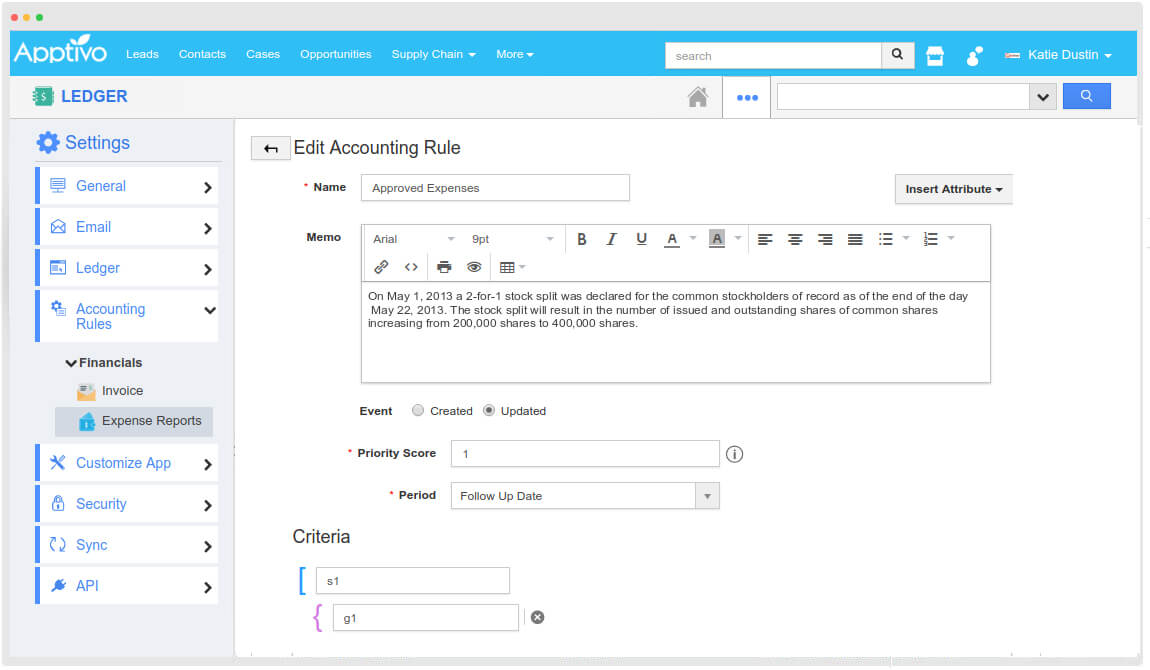Image resolution: width=1150 pixels, height=670 pixels.
Task: Click the print icon in the Memo toolbar
Action: pos(444,267)
